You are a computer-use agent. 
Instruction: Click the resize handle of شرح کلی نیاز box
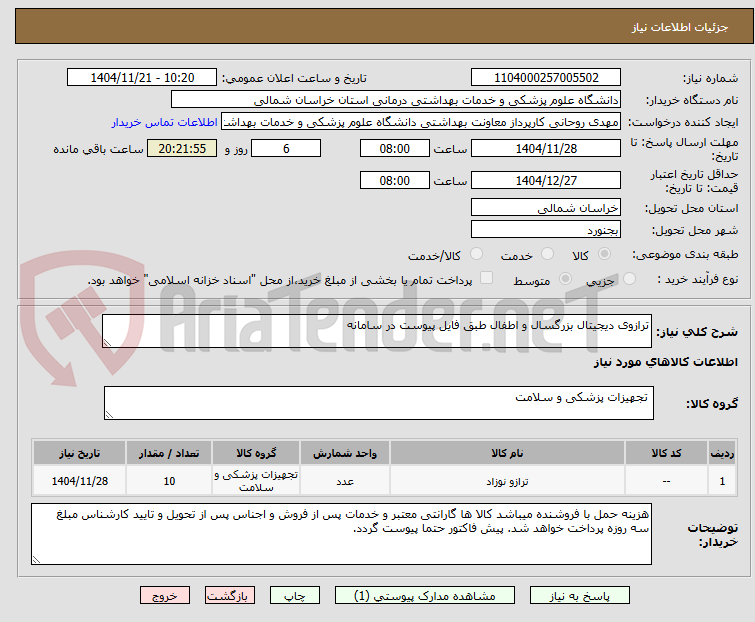[x=107, y=343]
